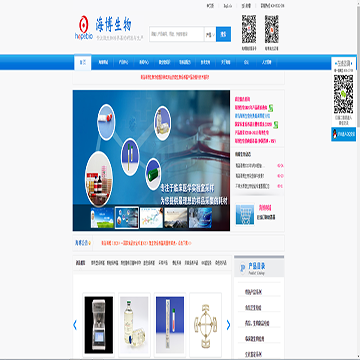This screenshot has height=360, width=360.
Task: Click the red Hopebio logo icon
Action: click(x=84, y=25)
